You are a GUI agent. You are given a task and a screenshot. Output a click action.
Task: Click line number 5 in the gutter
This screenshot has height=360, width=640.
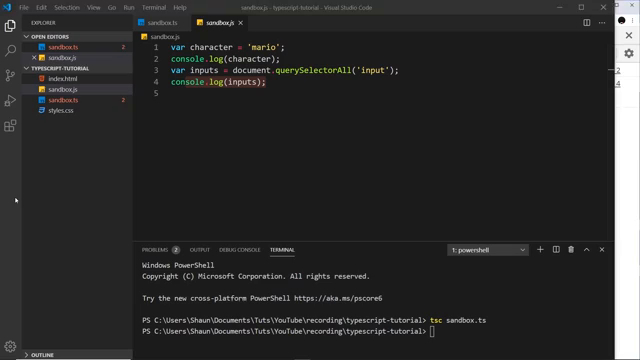pos(156,93)
